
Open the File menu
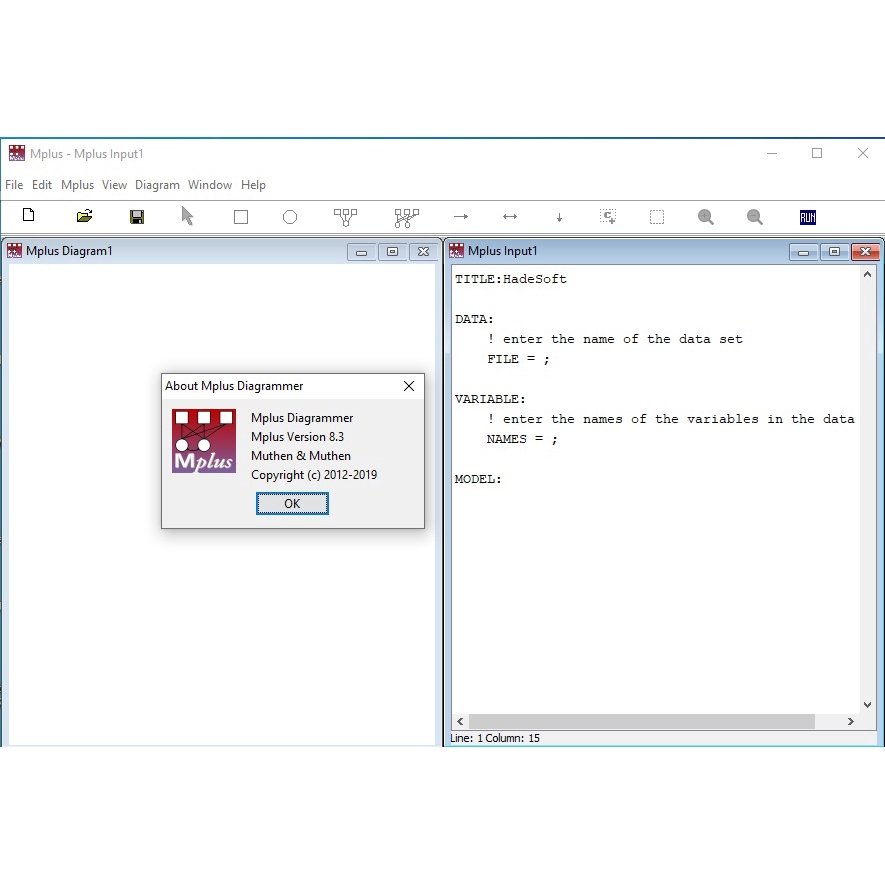[14, 185]
